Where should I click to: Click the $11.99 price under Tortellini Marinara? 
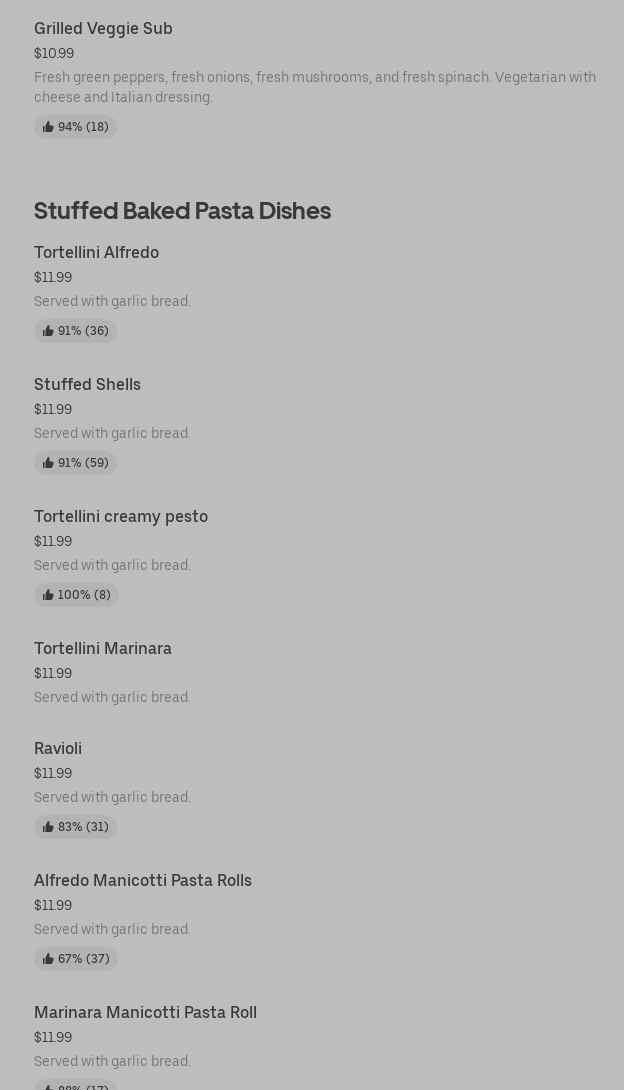point(53,673)
